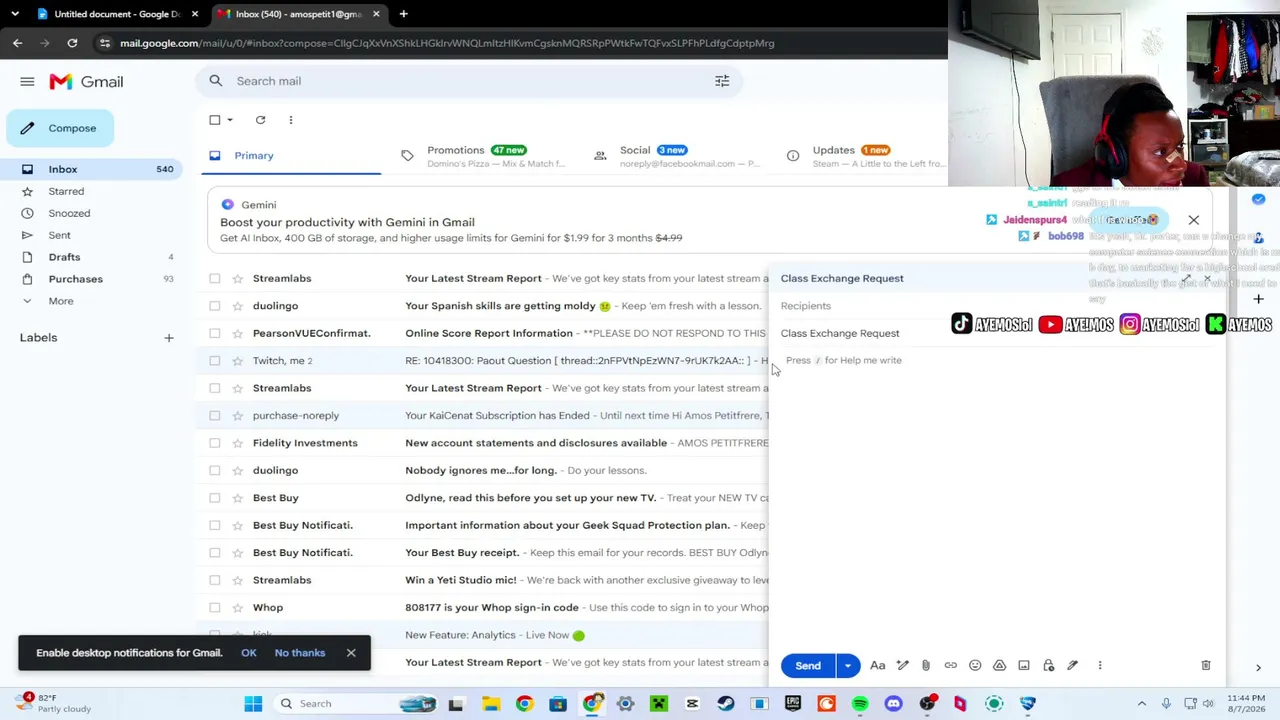
Task: Open File Explorer from the taskbar
Action: tap(491, 704)
